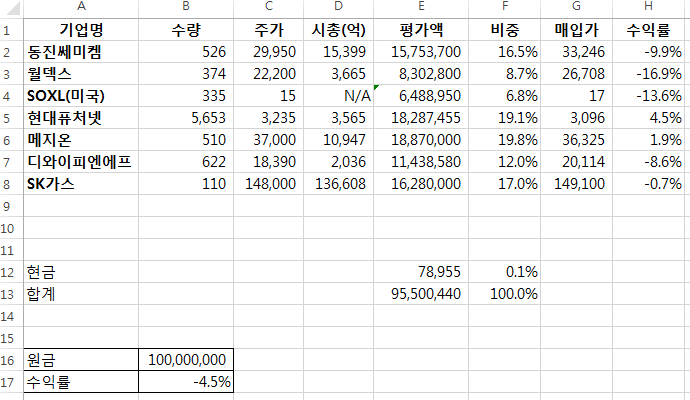This screenshot has width=690, height=400.
Task: Click price cell 148,000
Action: 268,184
